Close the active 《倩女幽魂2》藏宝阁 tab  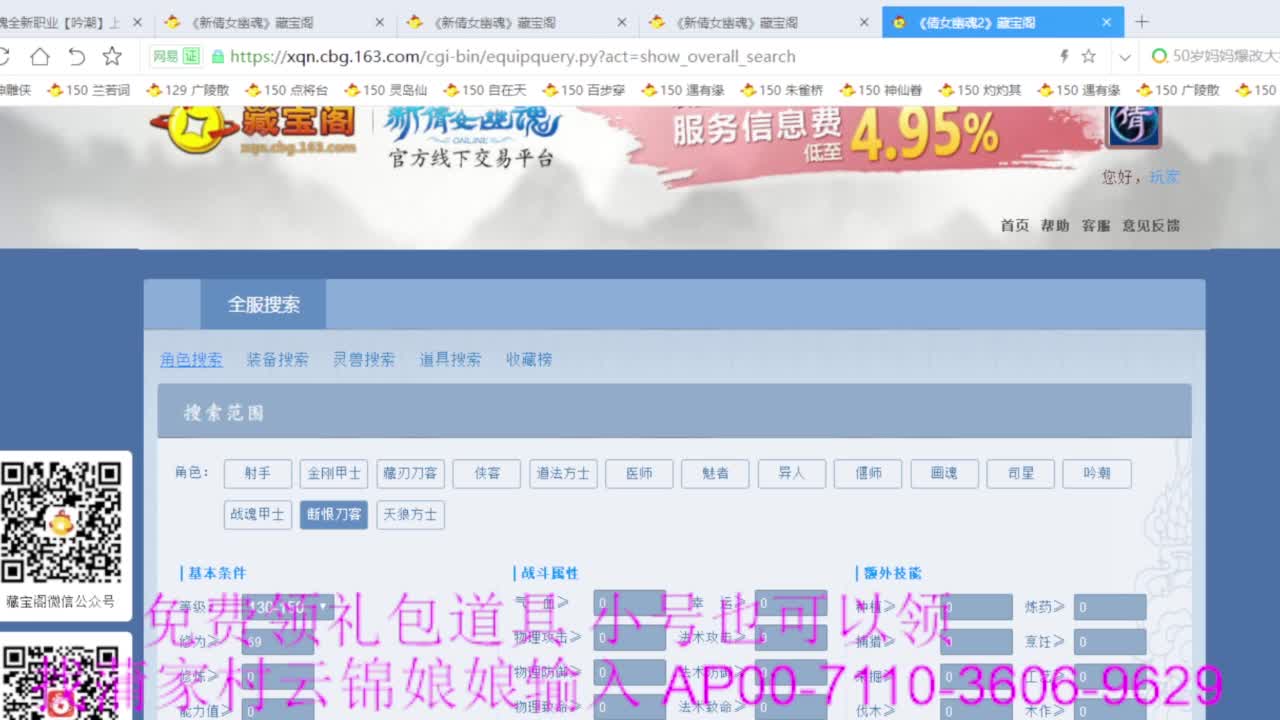1106,22
